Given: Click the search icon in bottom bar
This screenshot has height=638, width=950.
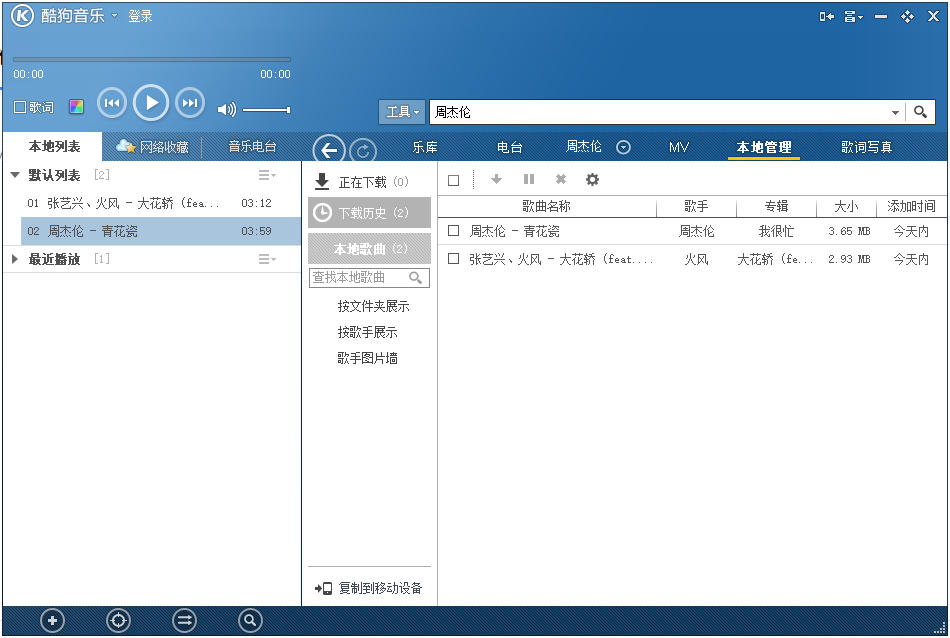Looking at the screenshot, I should [x=250, y=620].
